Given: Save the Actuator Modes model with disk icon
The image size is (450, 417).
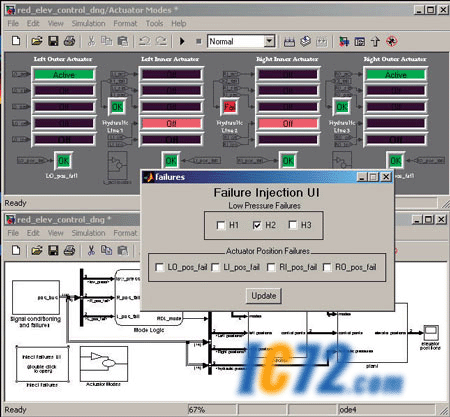Looking at the screenshot, I should (53, 41).
